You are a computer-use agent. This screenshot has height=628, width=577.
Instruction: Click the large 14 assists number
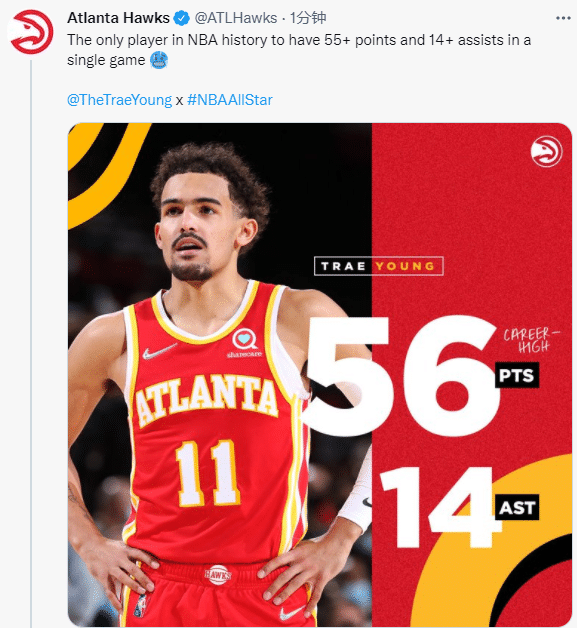coord(438,507)
